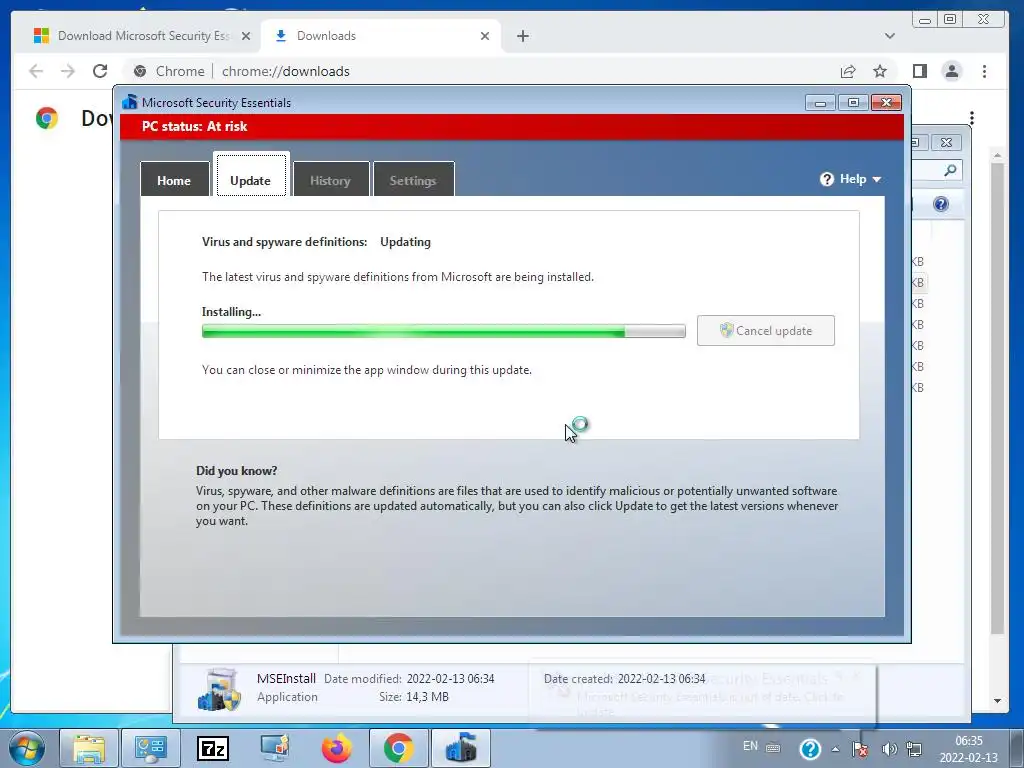
Task: Launch Firefox from the taskbar
Action: pos(336,748)
